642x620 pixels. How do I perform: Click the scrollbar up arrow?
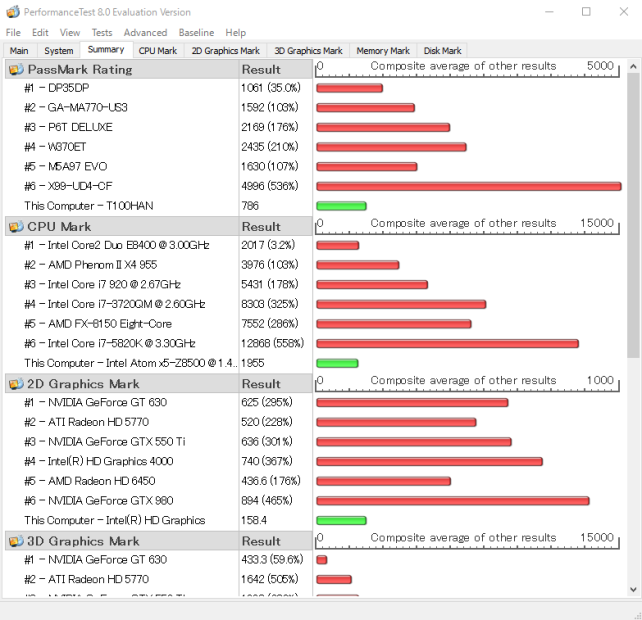click(633, 66)
